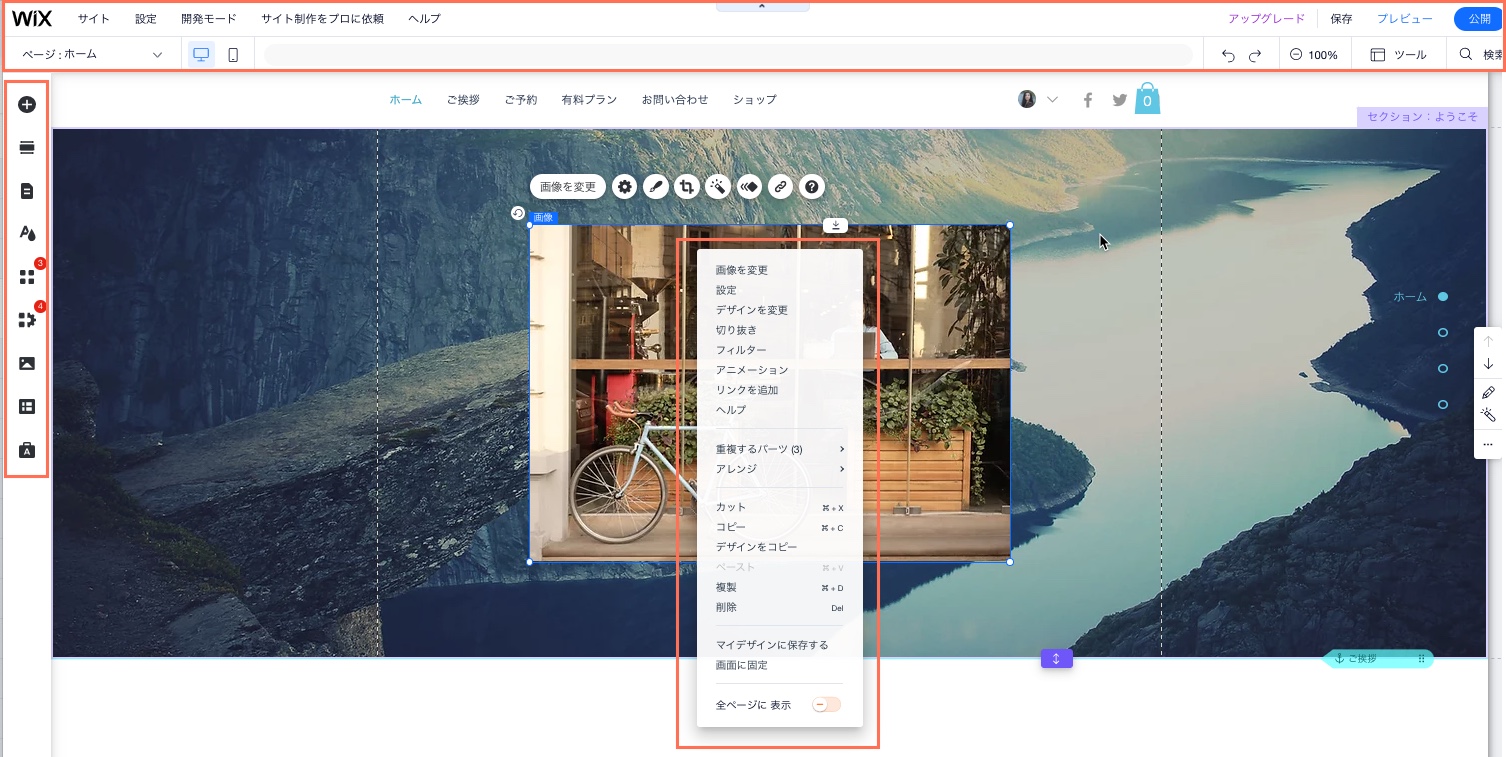Image resolution: width=1506 pixels, height=757 pixels.
Task: Click the undo arrow in top bar
Action: point(1229,55)
